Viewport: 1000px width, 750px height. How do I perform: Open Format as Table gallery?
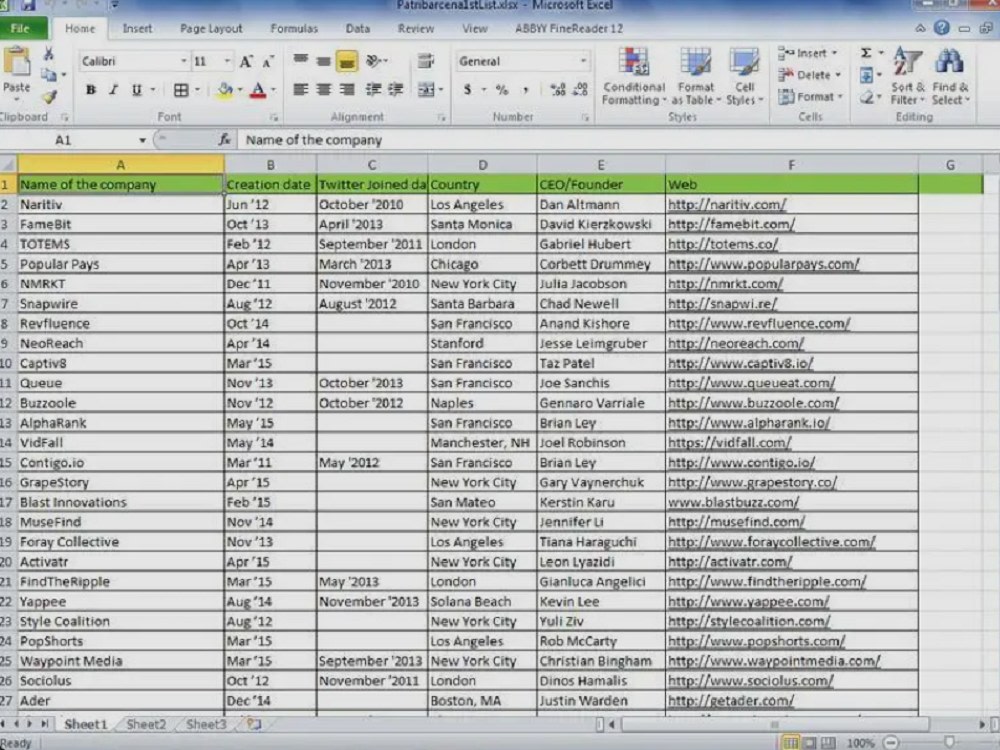click(695, 77)
